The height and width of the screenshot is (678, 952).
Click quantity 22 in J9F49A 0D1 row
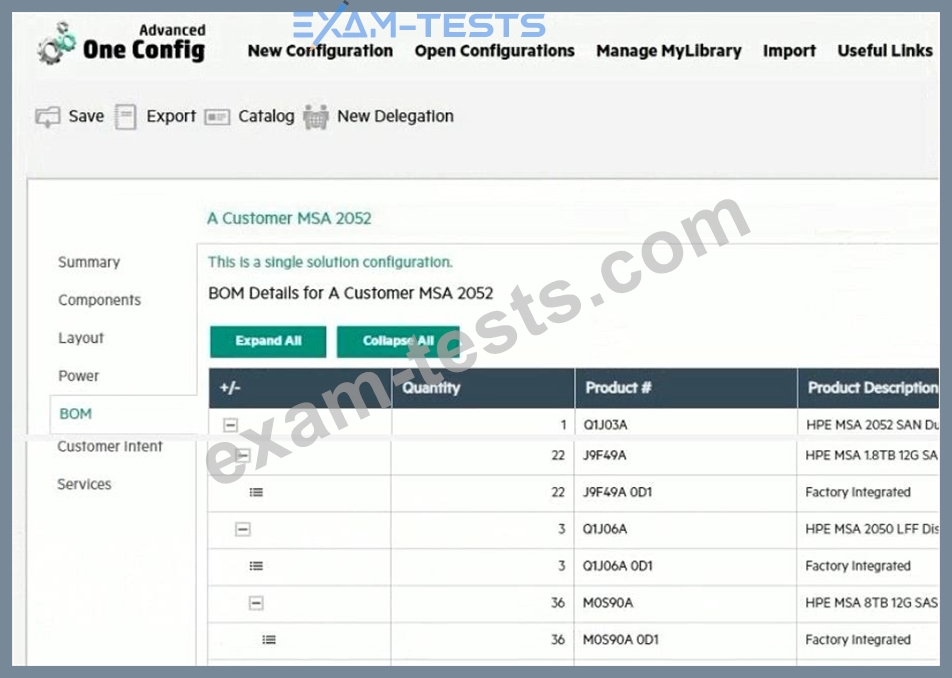558,492
